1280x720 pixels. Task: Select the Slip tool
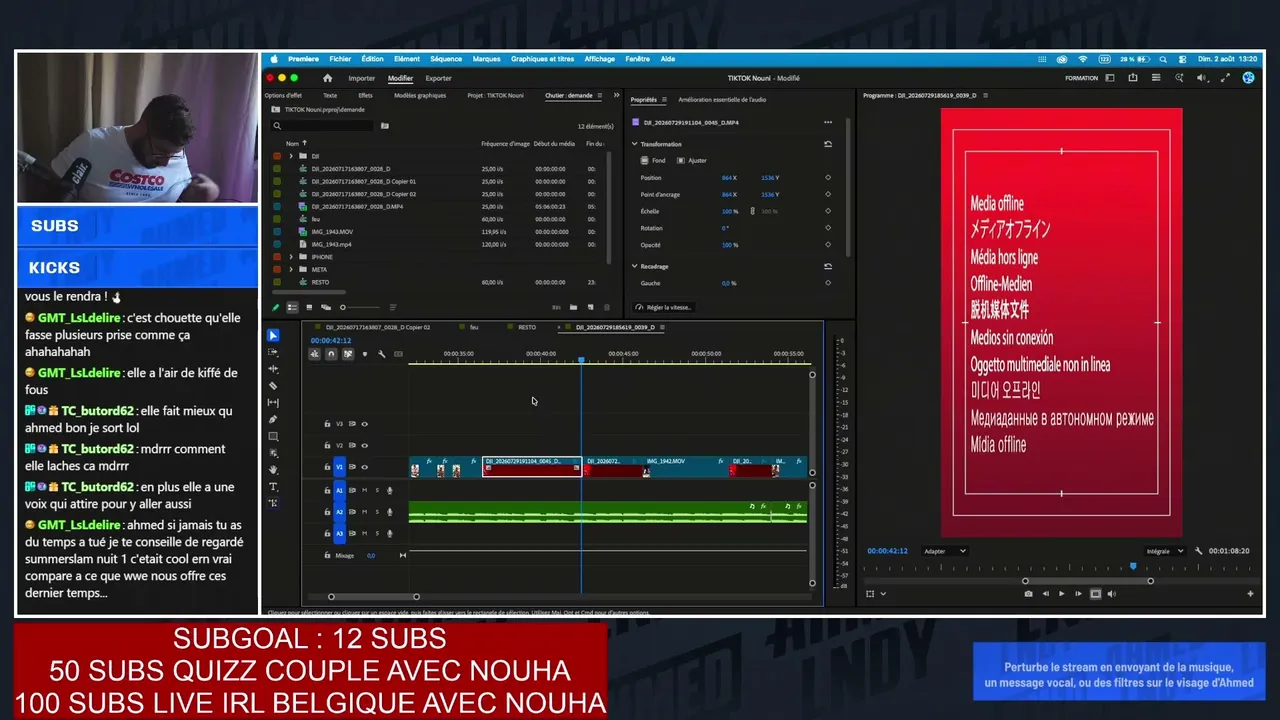273,403
